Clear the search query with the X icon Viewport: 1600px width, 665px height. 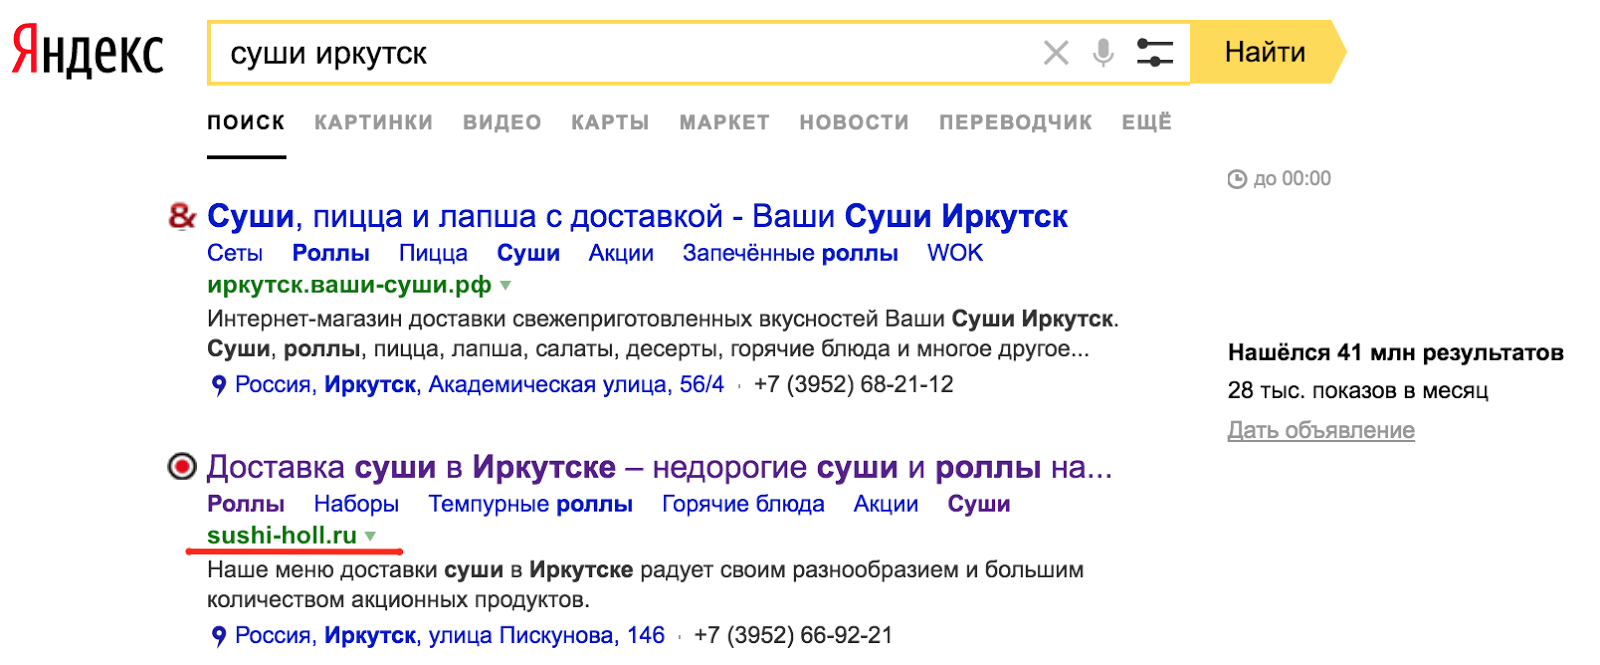(x=1056, y=53)
